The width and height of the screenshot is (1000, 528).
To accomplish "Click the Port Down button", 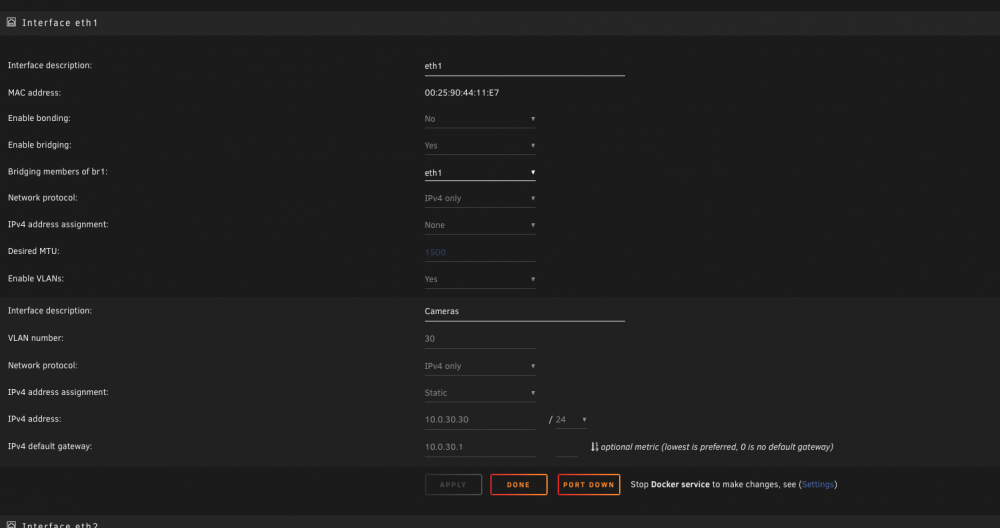I will click(x=589, y=485).
